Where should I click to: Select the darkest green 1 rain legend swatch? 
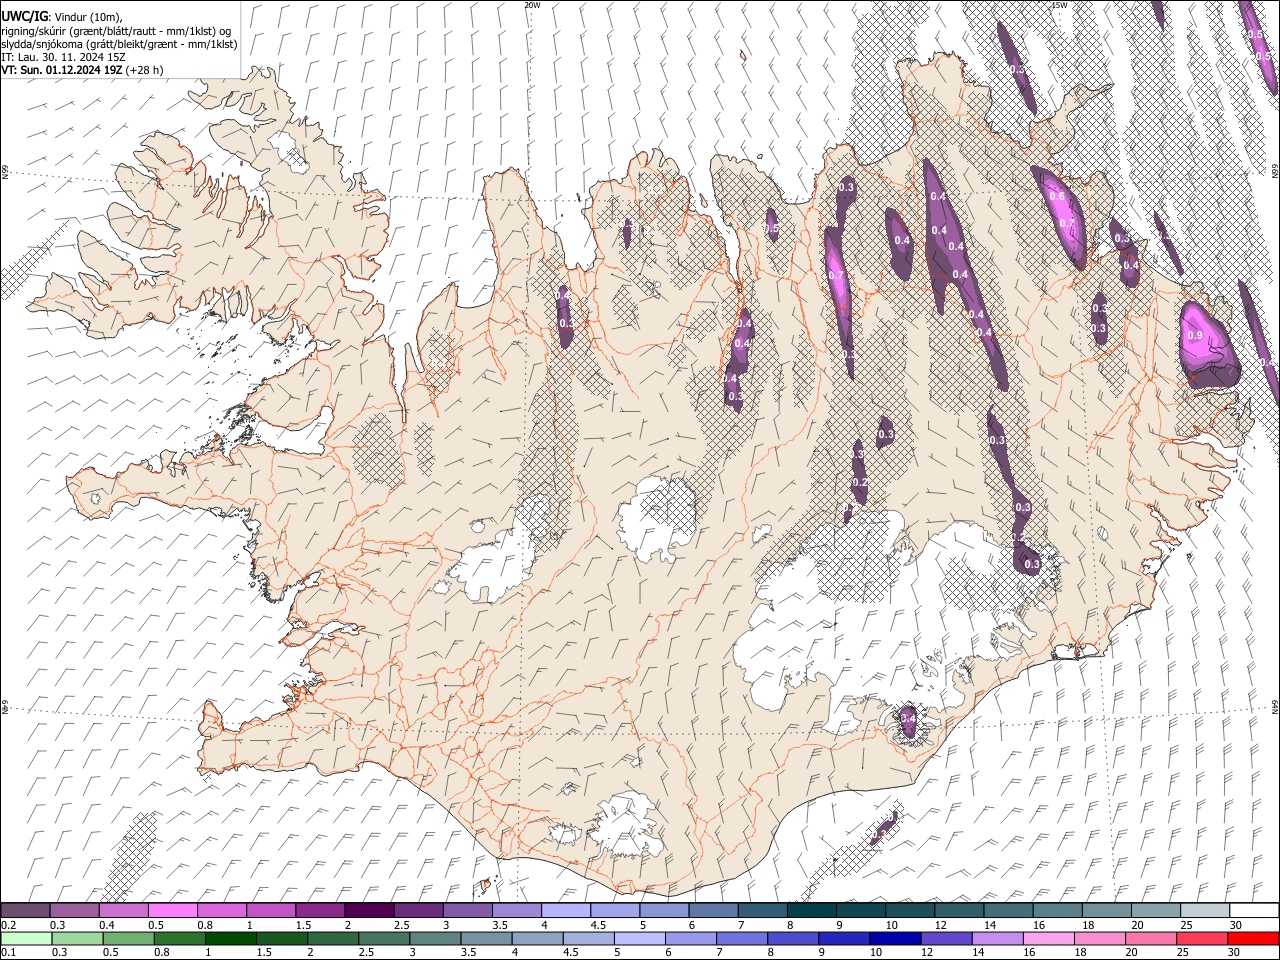tap(230, 938)
